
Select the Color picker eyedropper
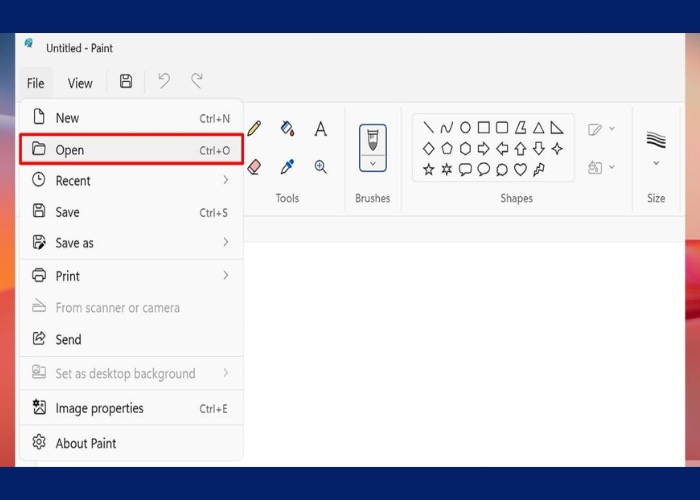pos(288,167)
